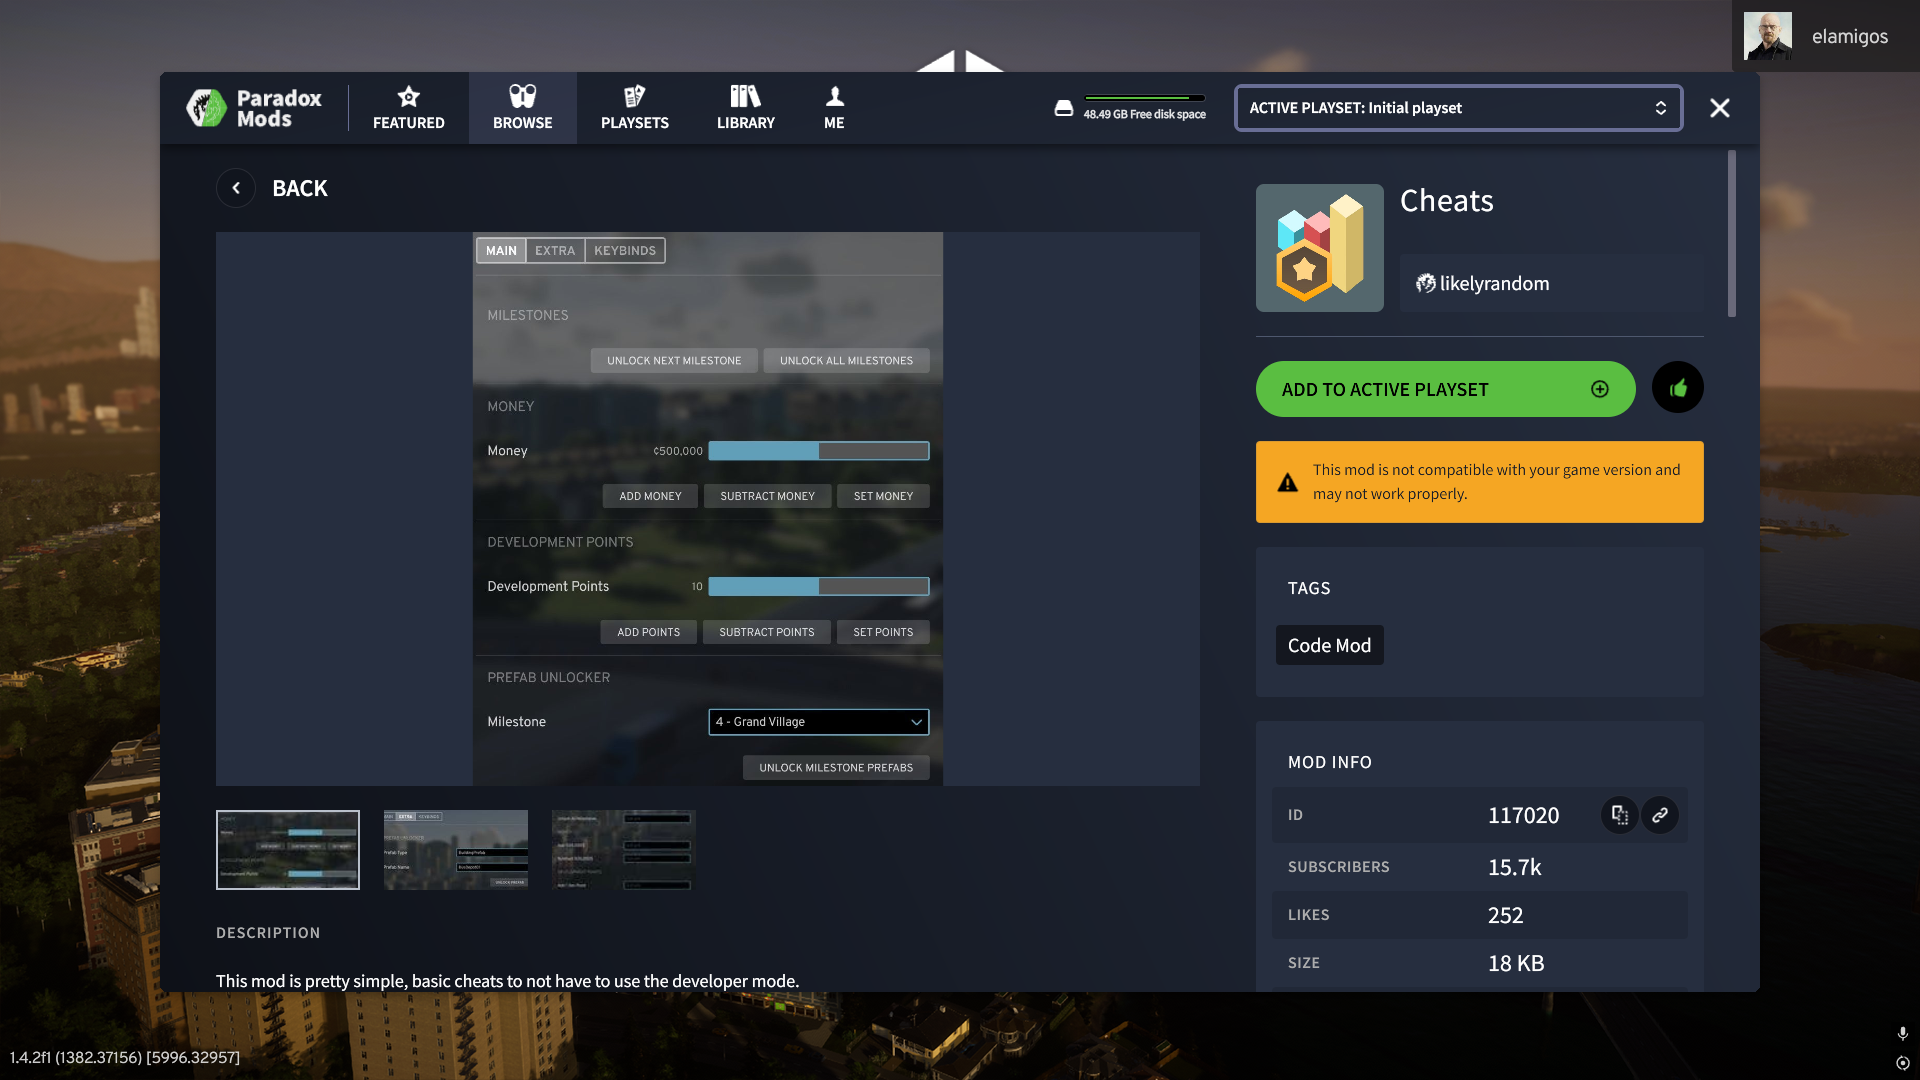Copy the mod ID with copy icon

1620,815
